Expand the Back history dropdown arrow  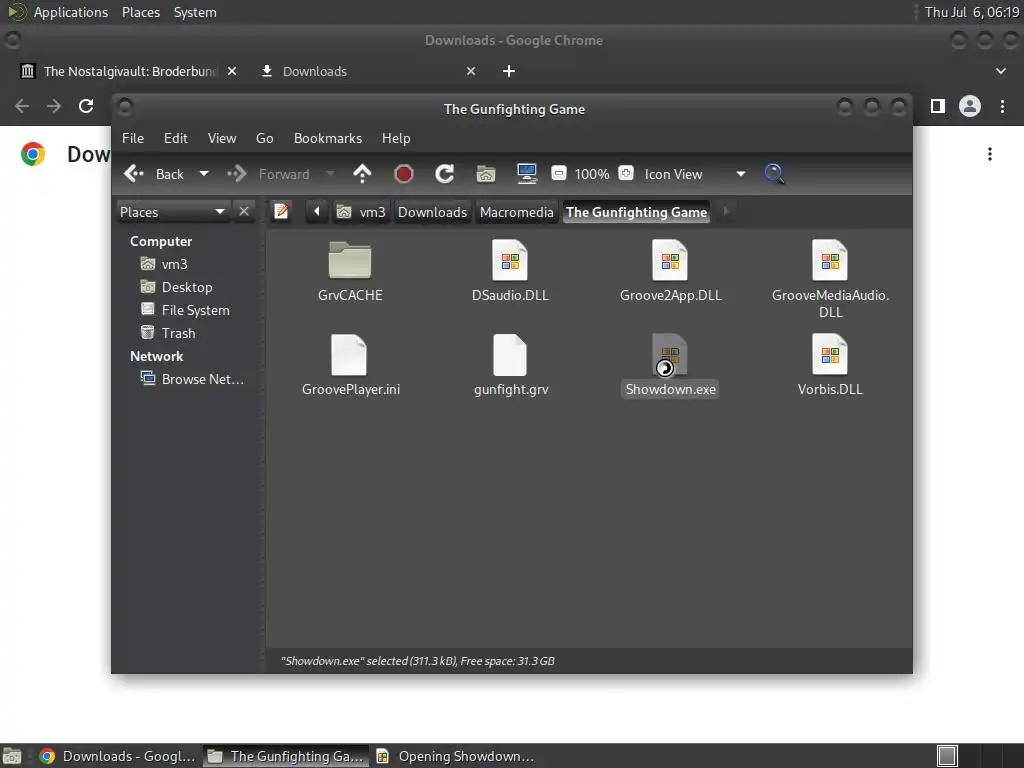point(204,174)
